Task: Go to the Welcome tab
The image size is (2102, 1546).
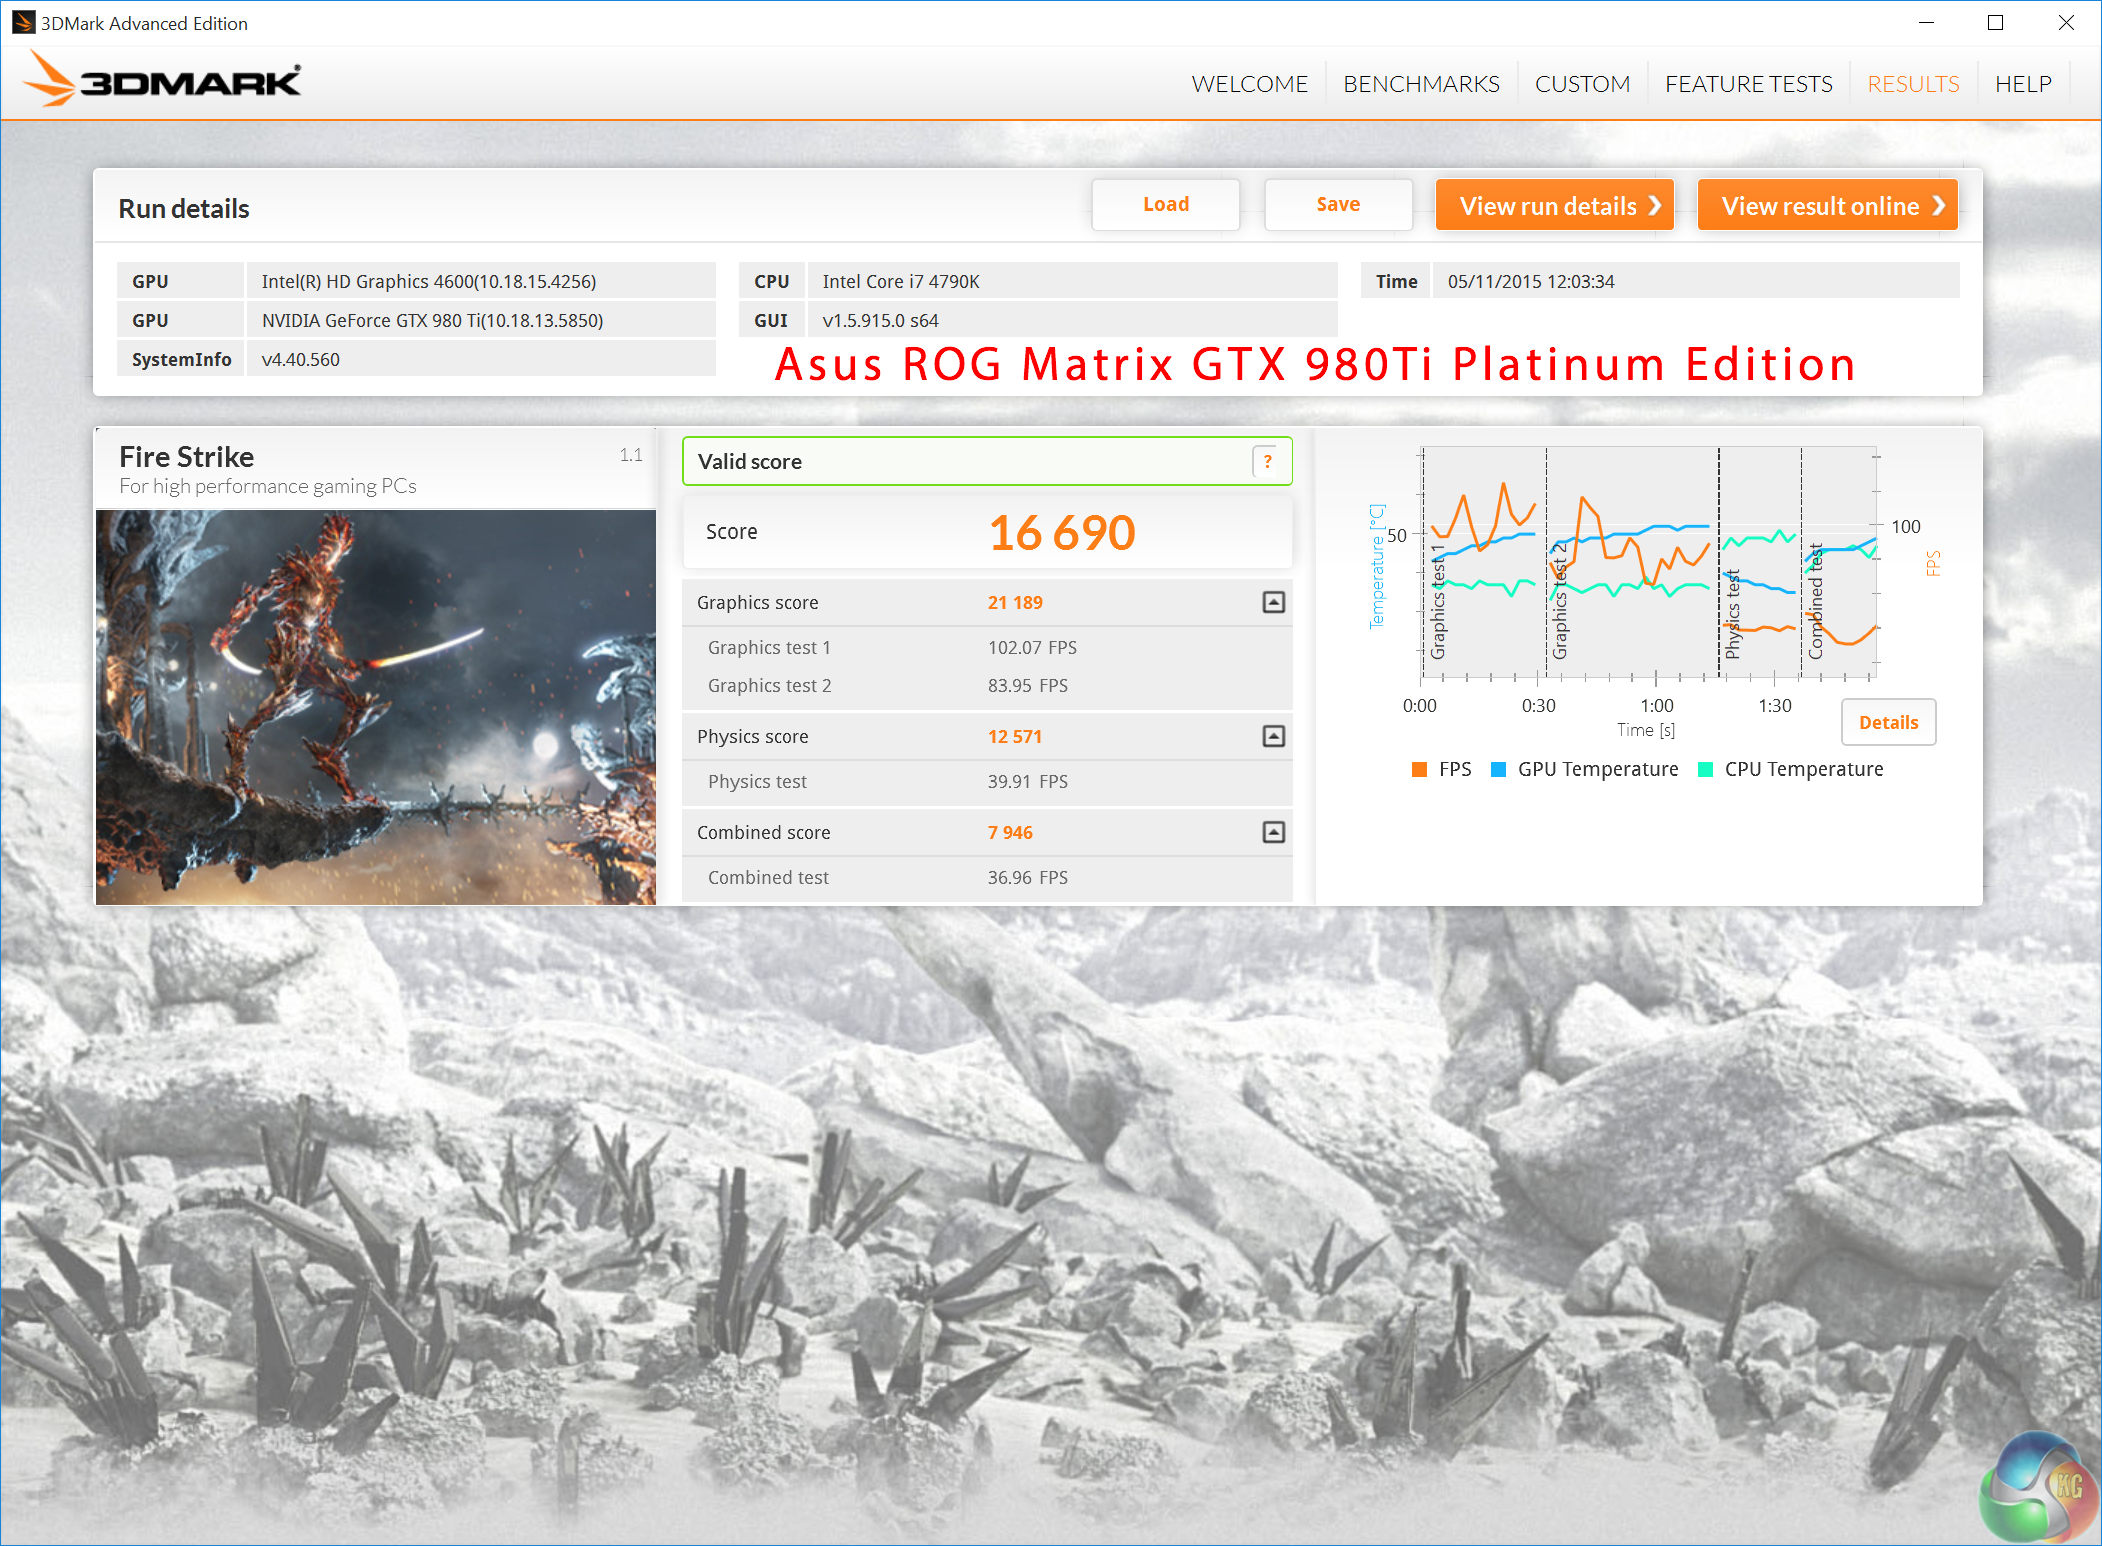Action: point(1249,84)
